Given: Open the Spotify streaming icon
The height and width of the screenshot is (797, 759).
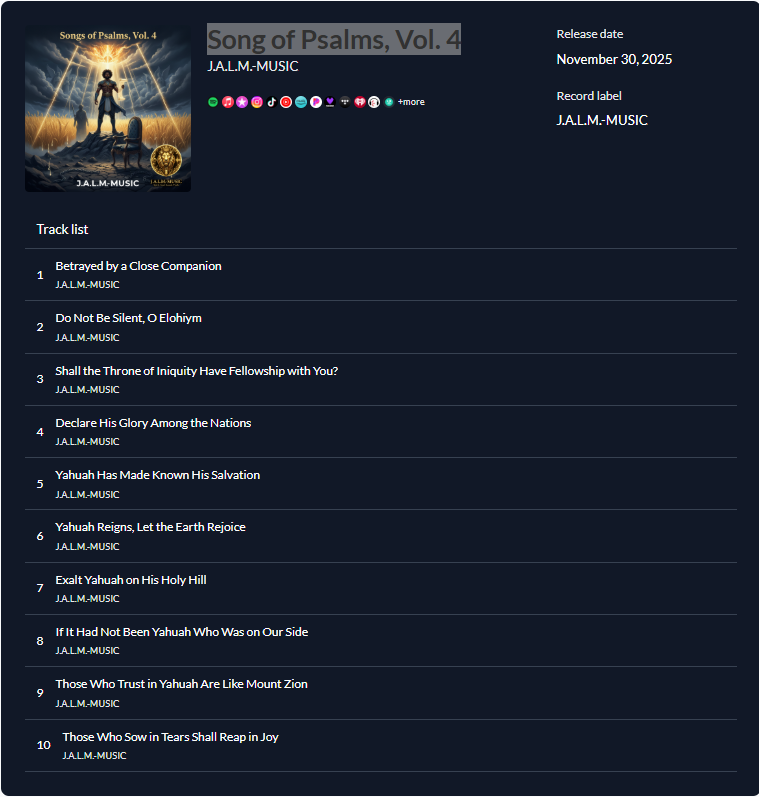Looking at the screenshot, I should (213, 102).
